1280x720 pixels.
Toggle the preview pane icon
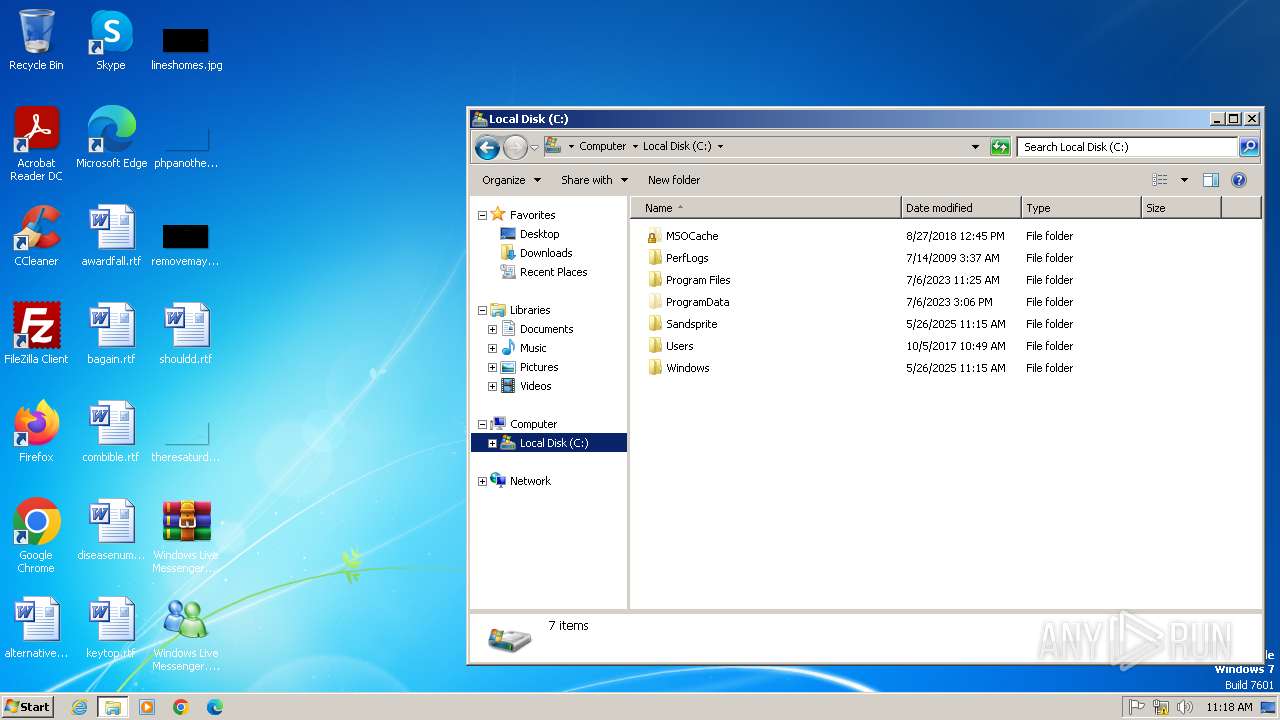click(1211, 180)
